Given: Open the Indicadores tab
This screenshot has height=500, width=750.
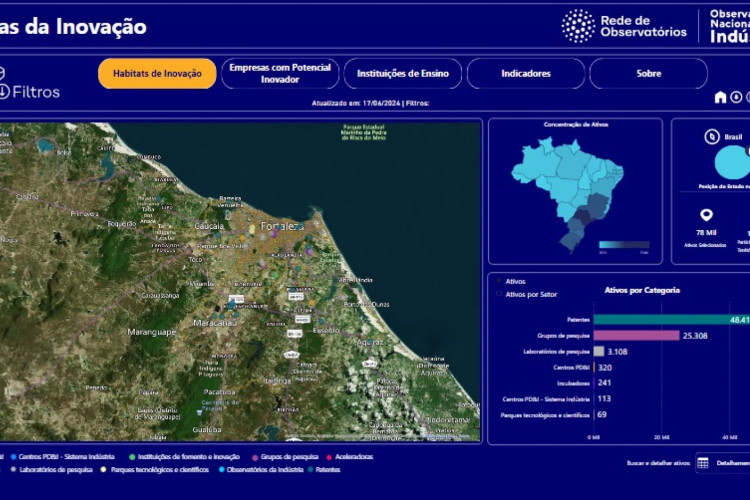Looking at the screenshot, I should (x=526, y=74).
